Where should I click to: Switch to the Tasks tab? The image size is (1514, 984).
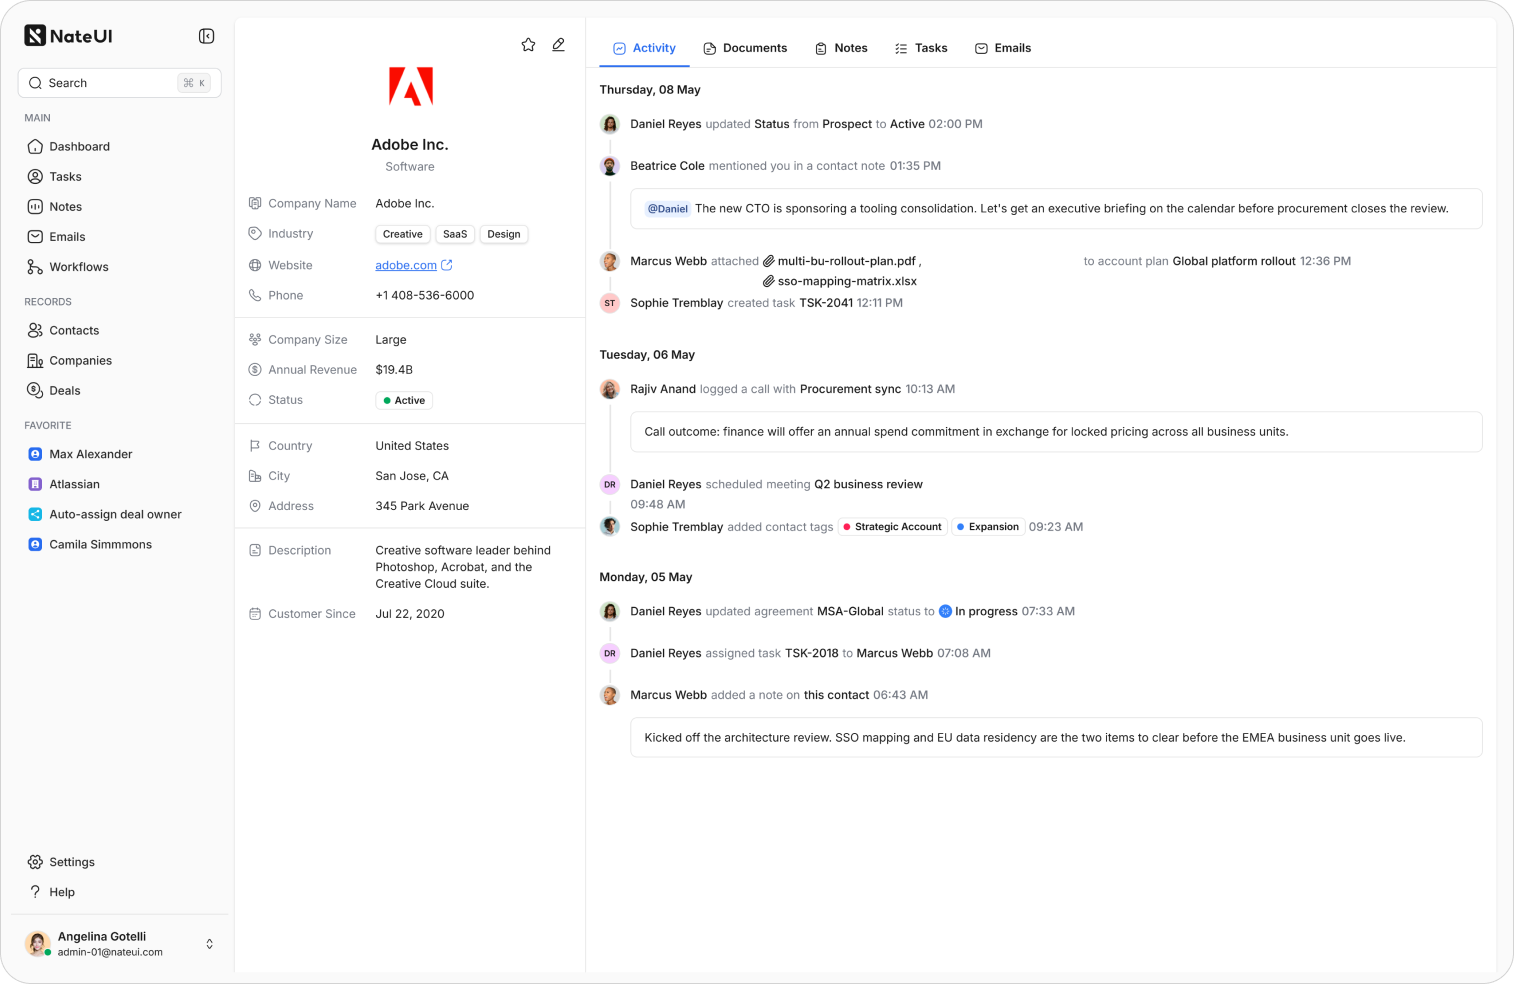tap(921, 48)
